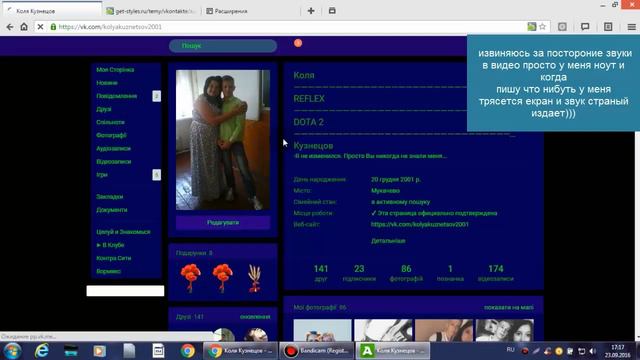Click the browser address bar URL

110,27
